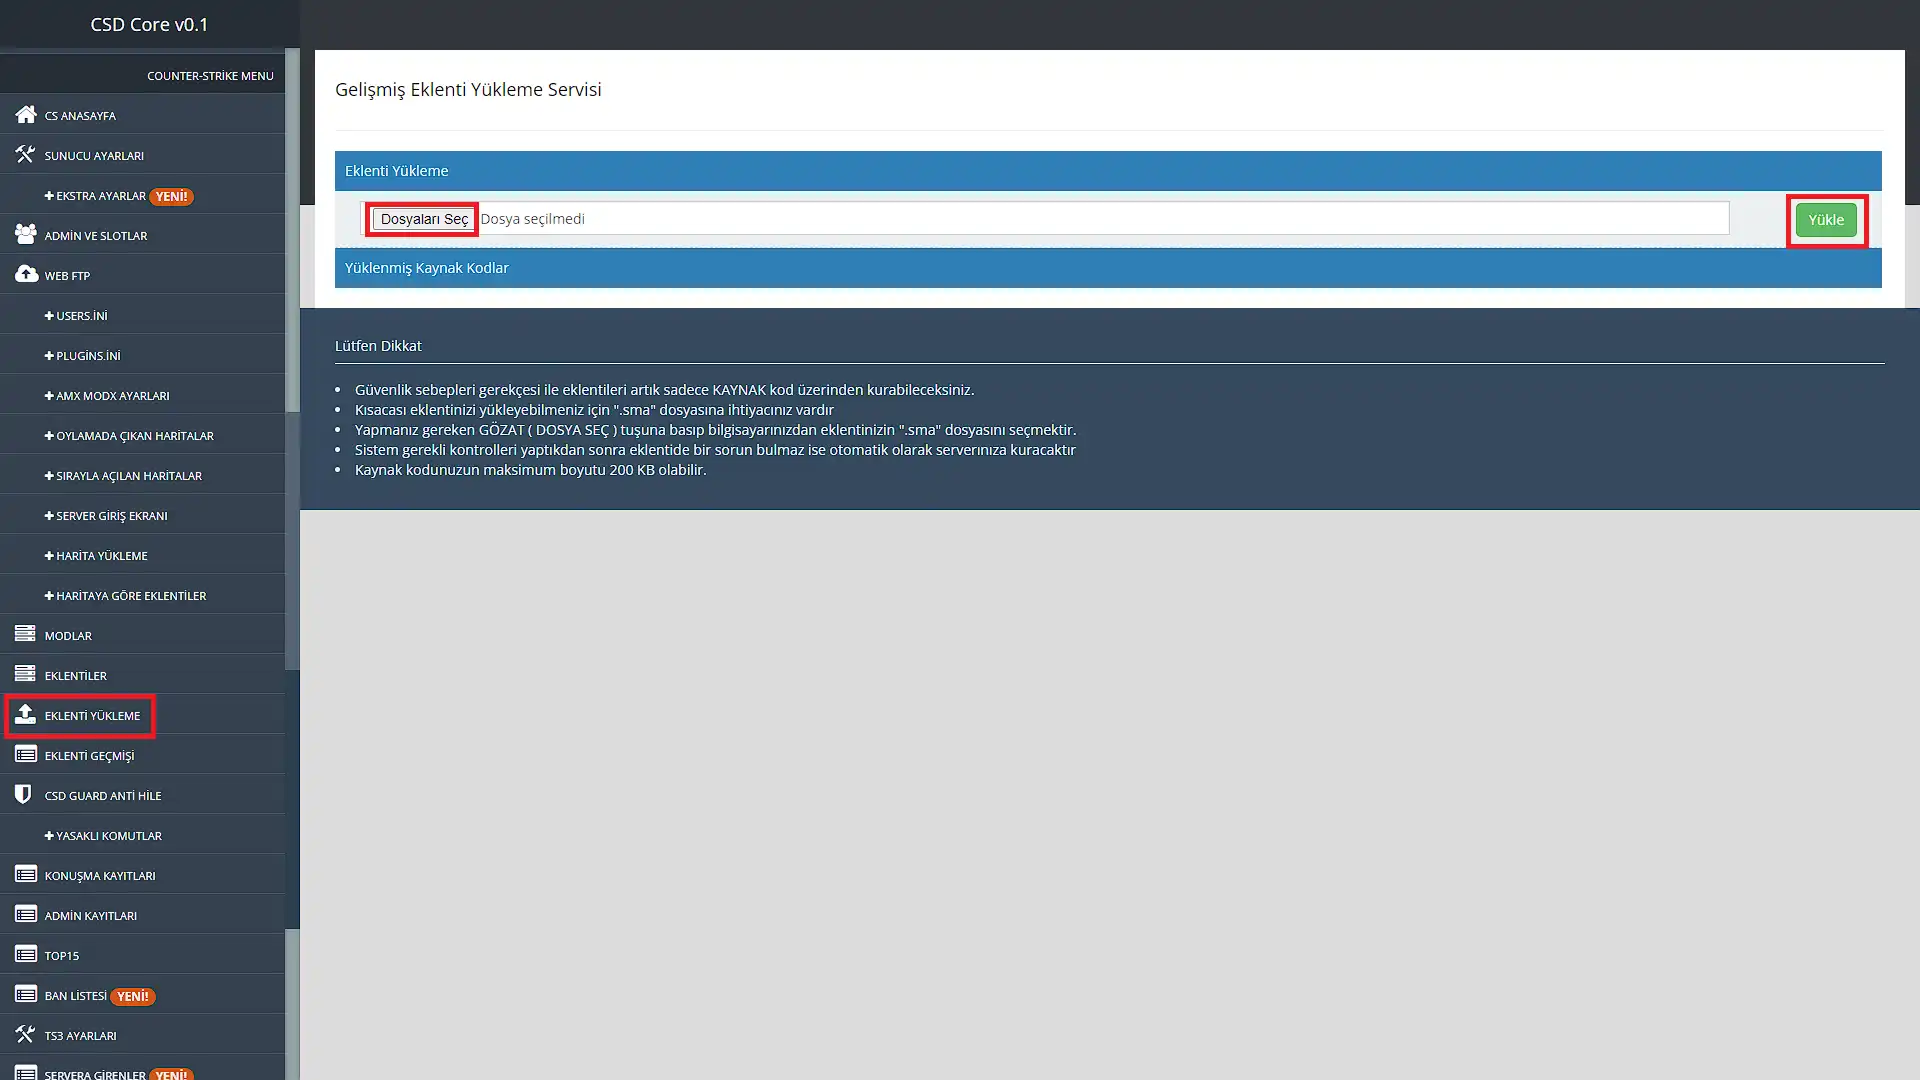Open AMX MODX Ayarları submenu entry
This screenshot has width=1920, height=1080.
(142, 394)
